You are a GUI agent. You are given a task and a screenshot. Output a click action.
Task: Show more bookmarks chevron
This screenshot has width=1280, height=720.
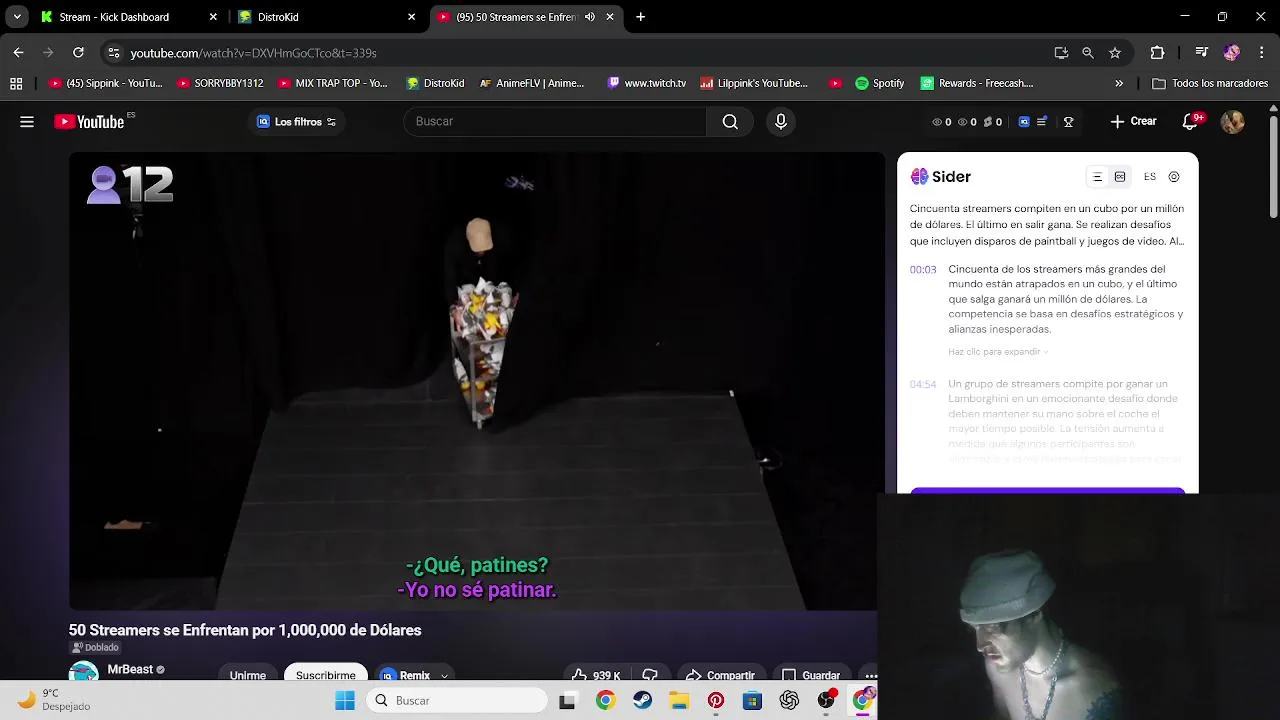click(1119, 84)
